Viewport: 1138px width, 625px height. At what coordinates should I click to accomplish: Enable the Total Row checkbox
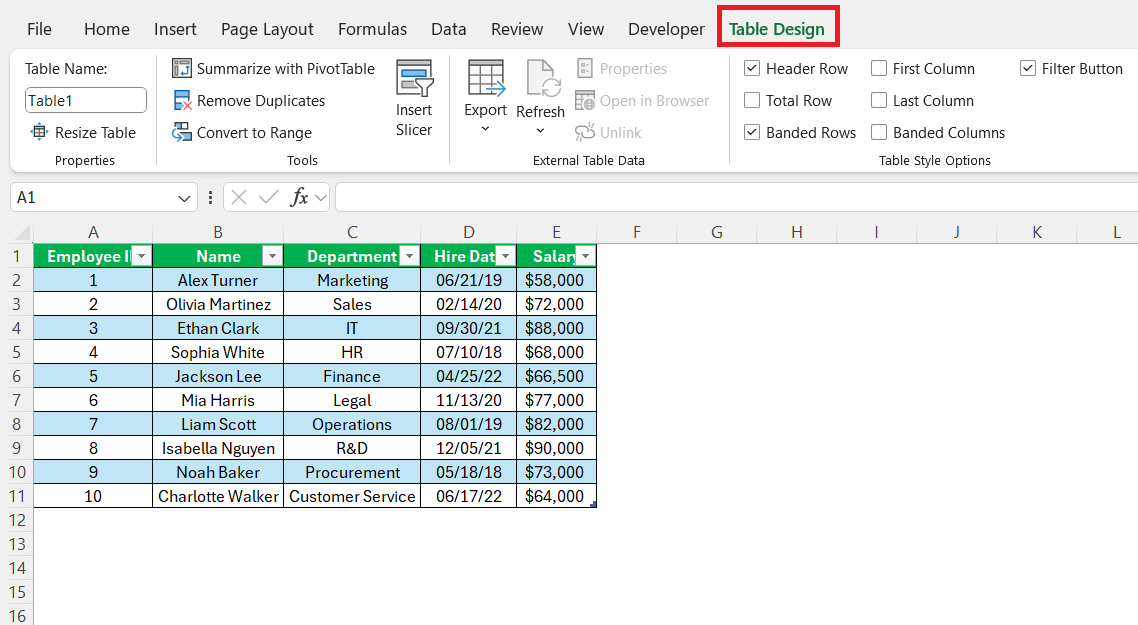tap(752, 100)
